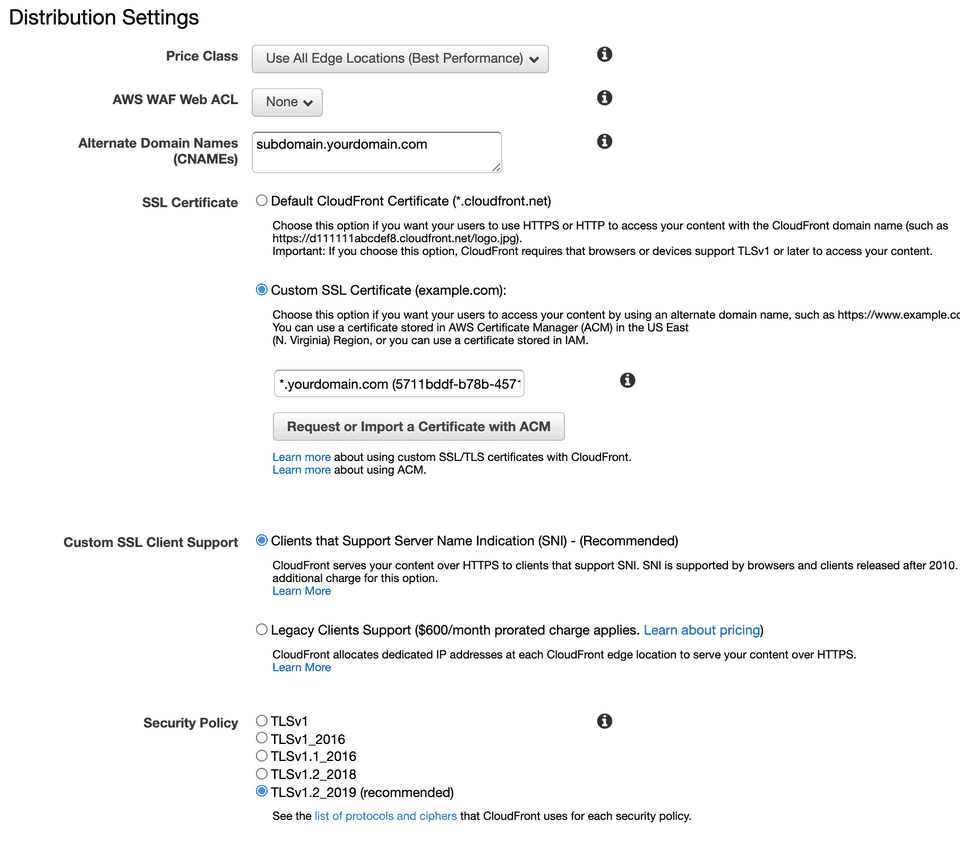This screenshot has width=960, height=855.
Task: Click the info icon beside AWS WAF Web ACL
Action: [604, 98]
